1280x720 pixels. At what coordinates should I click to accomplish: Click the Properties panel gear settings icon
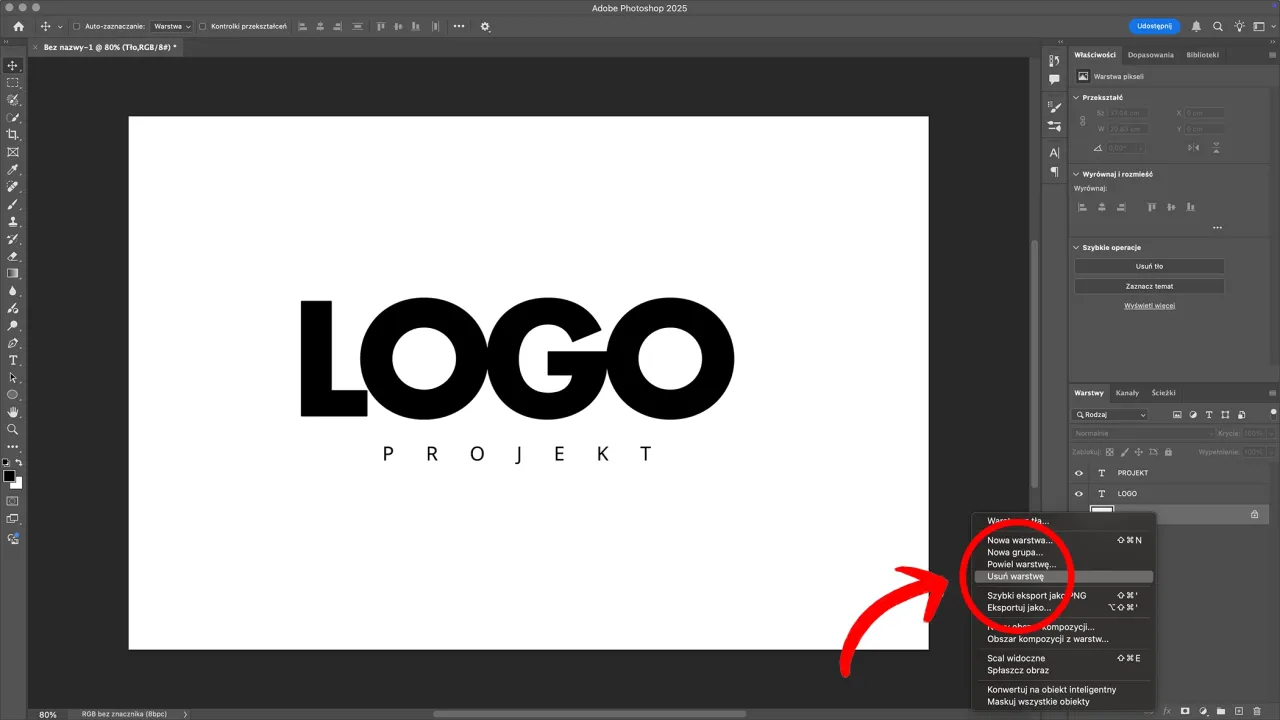point(484,26)
